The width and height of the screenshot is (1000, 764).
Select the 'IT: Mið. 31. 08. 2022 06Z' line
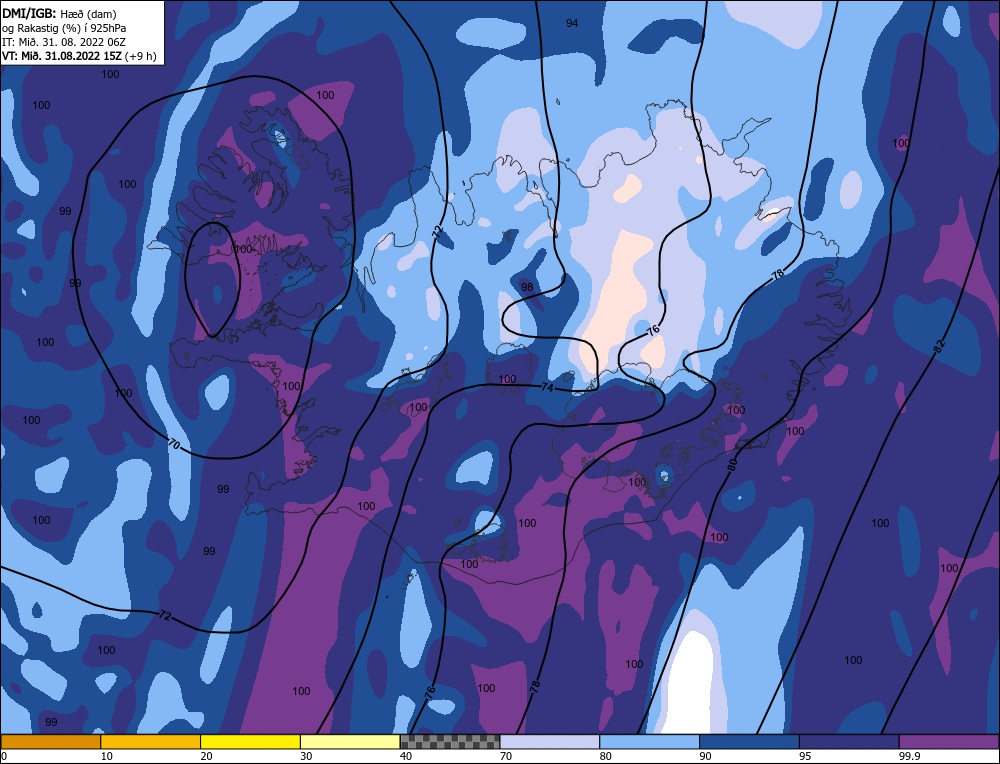(64, 42)
